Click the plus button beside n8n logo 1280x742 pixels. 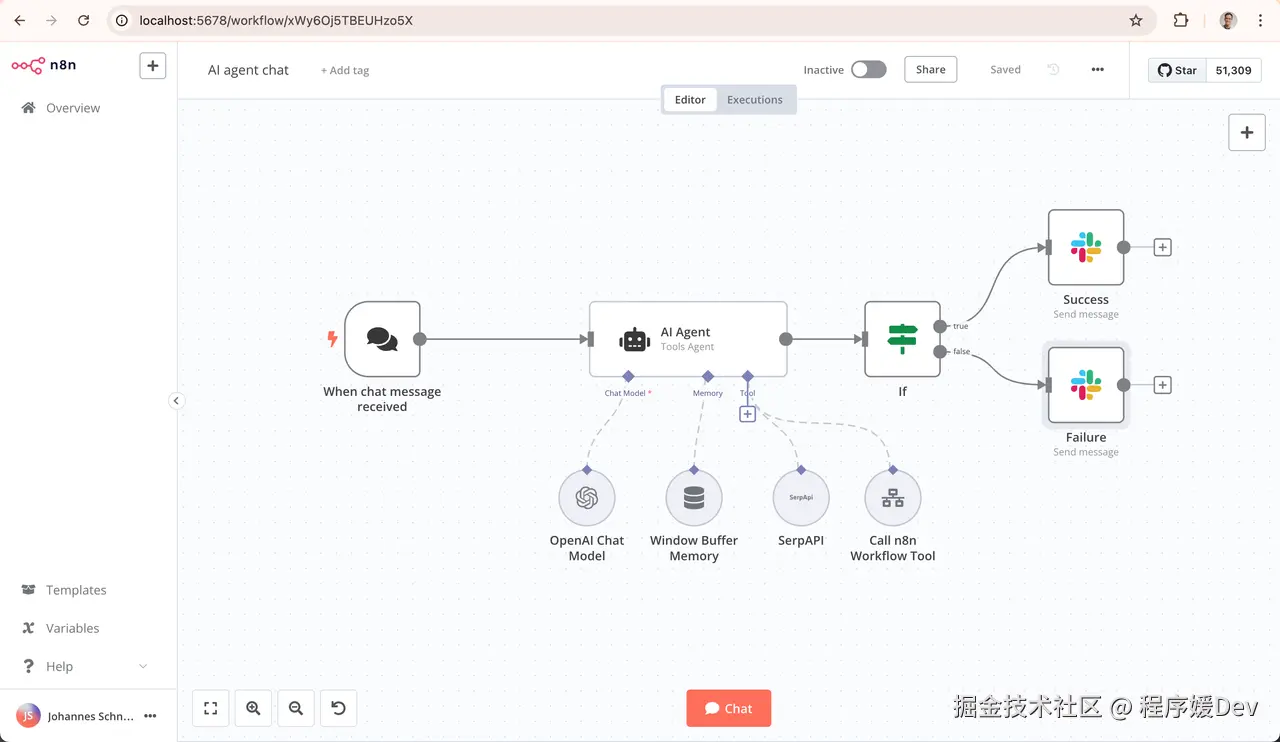[x=152, y=66]
